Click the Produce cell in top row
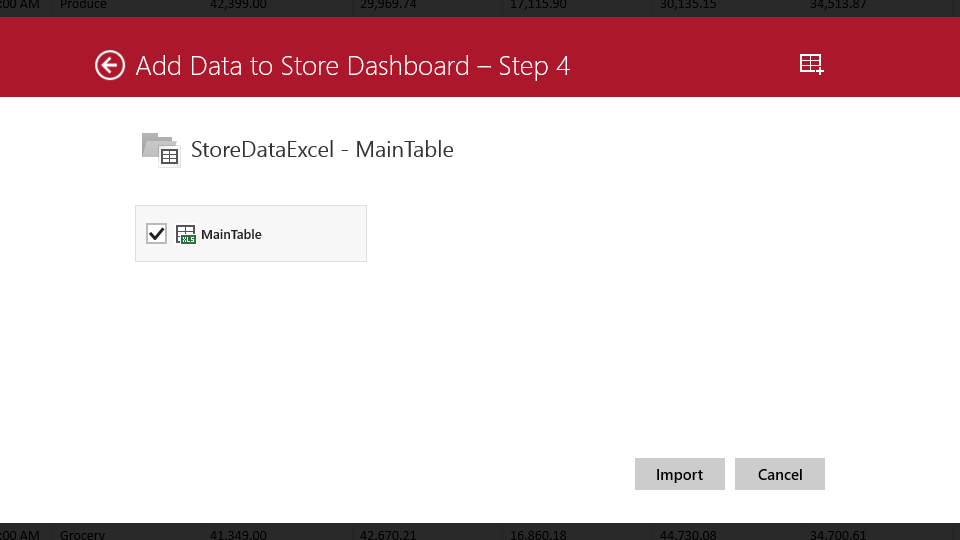The height and width of the screenshot is (540, 960). click(x=83, y=5)
